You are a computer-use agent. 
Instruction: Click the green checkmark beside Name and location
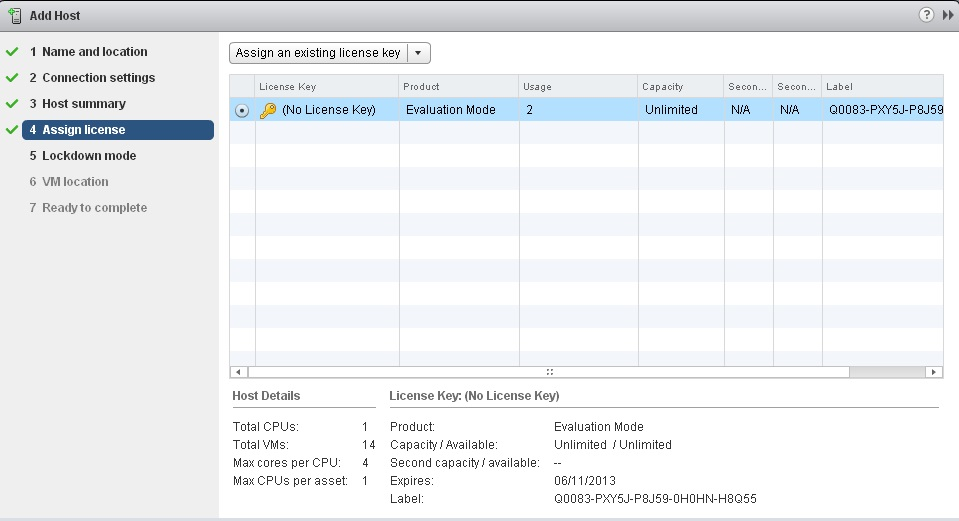tap(12, 52)
